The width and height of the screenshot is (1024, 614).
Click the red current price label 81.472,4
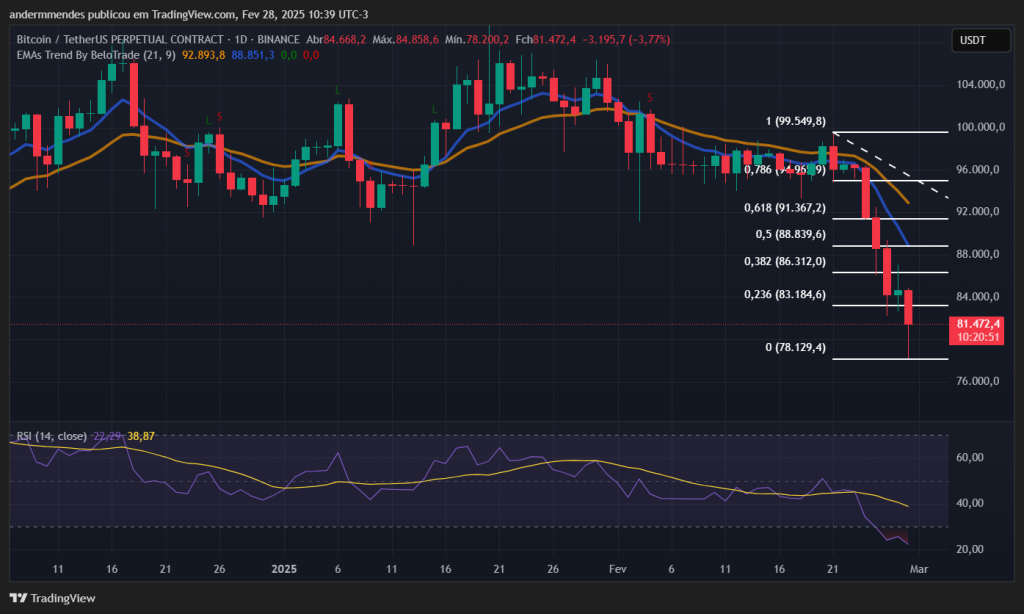pos(978,324)
